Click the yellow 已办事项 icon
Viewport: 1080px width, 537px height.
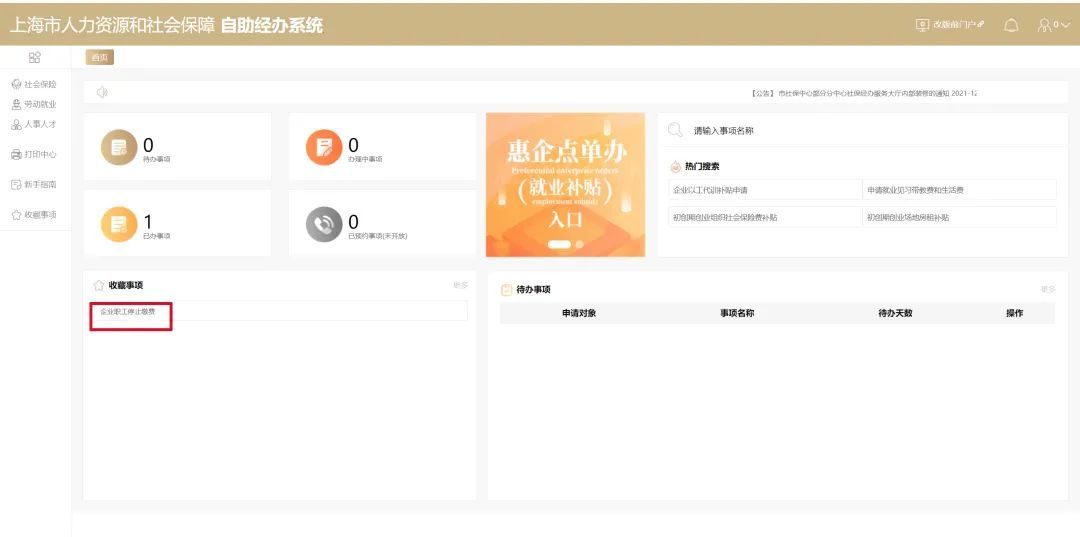click(x=119, y=224)
